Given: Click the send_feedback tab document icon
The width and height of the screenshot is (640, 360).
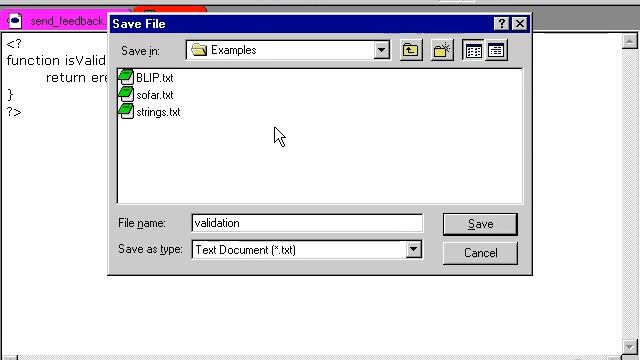Looking at the screenshot, I should (15, 20).
